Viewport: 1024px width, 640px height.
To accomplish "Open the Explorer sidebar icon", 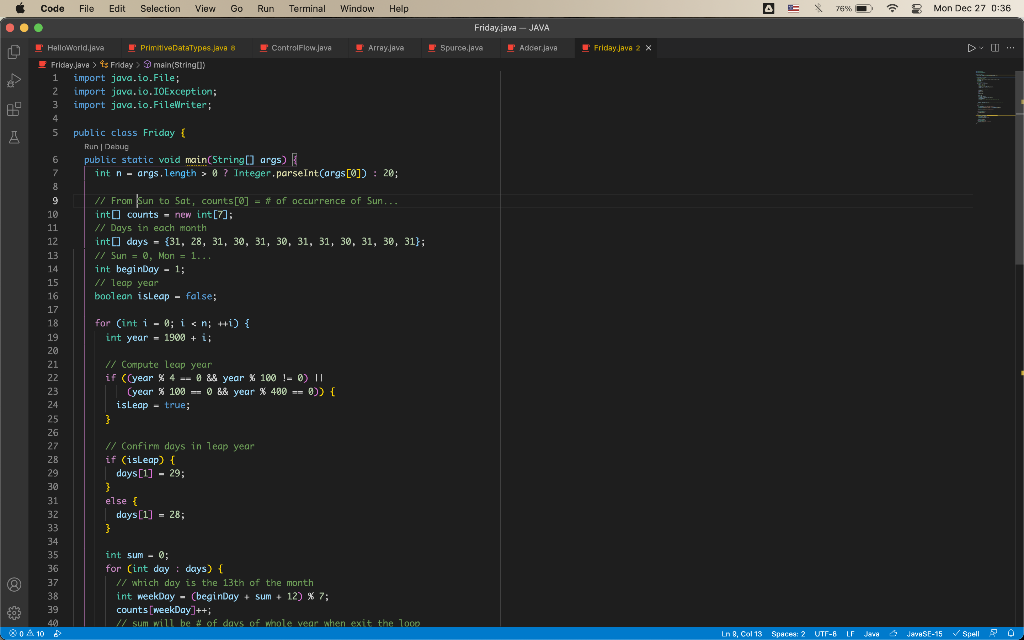I will pos(13,51).
